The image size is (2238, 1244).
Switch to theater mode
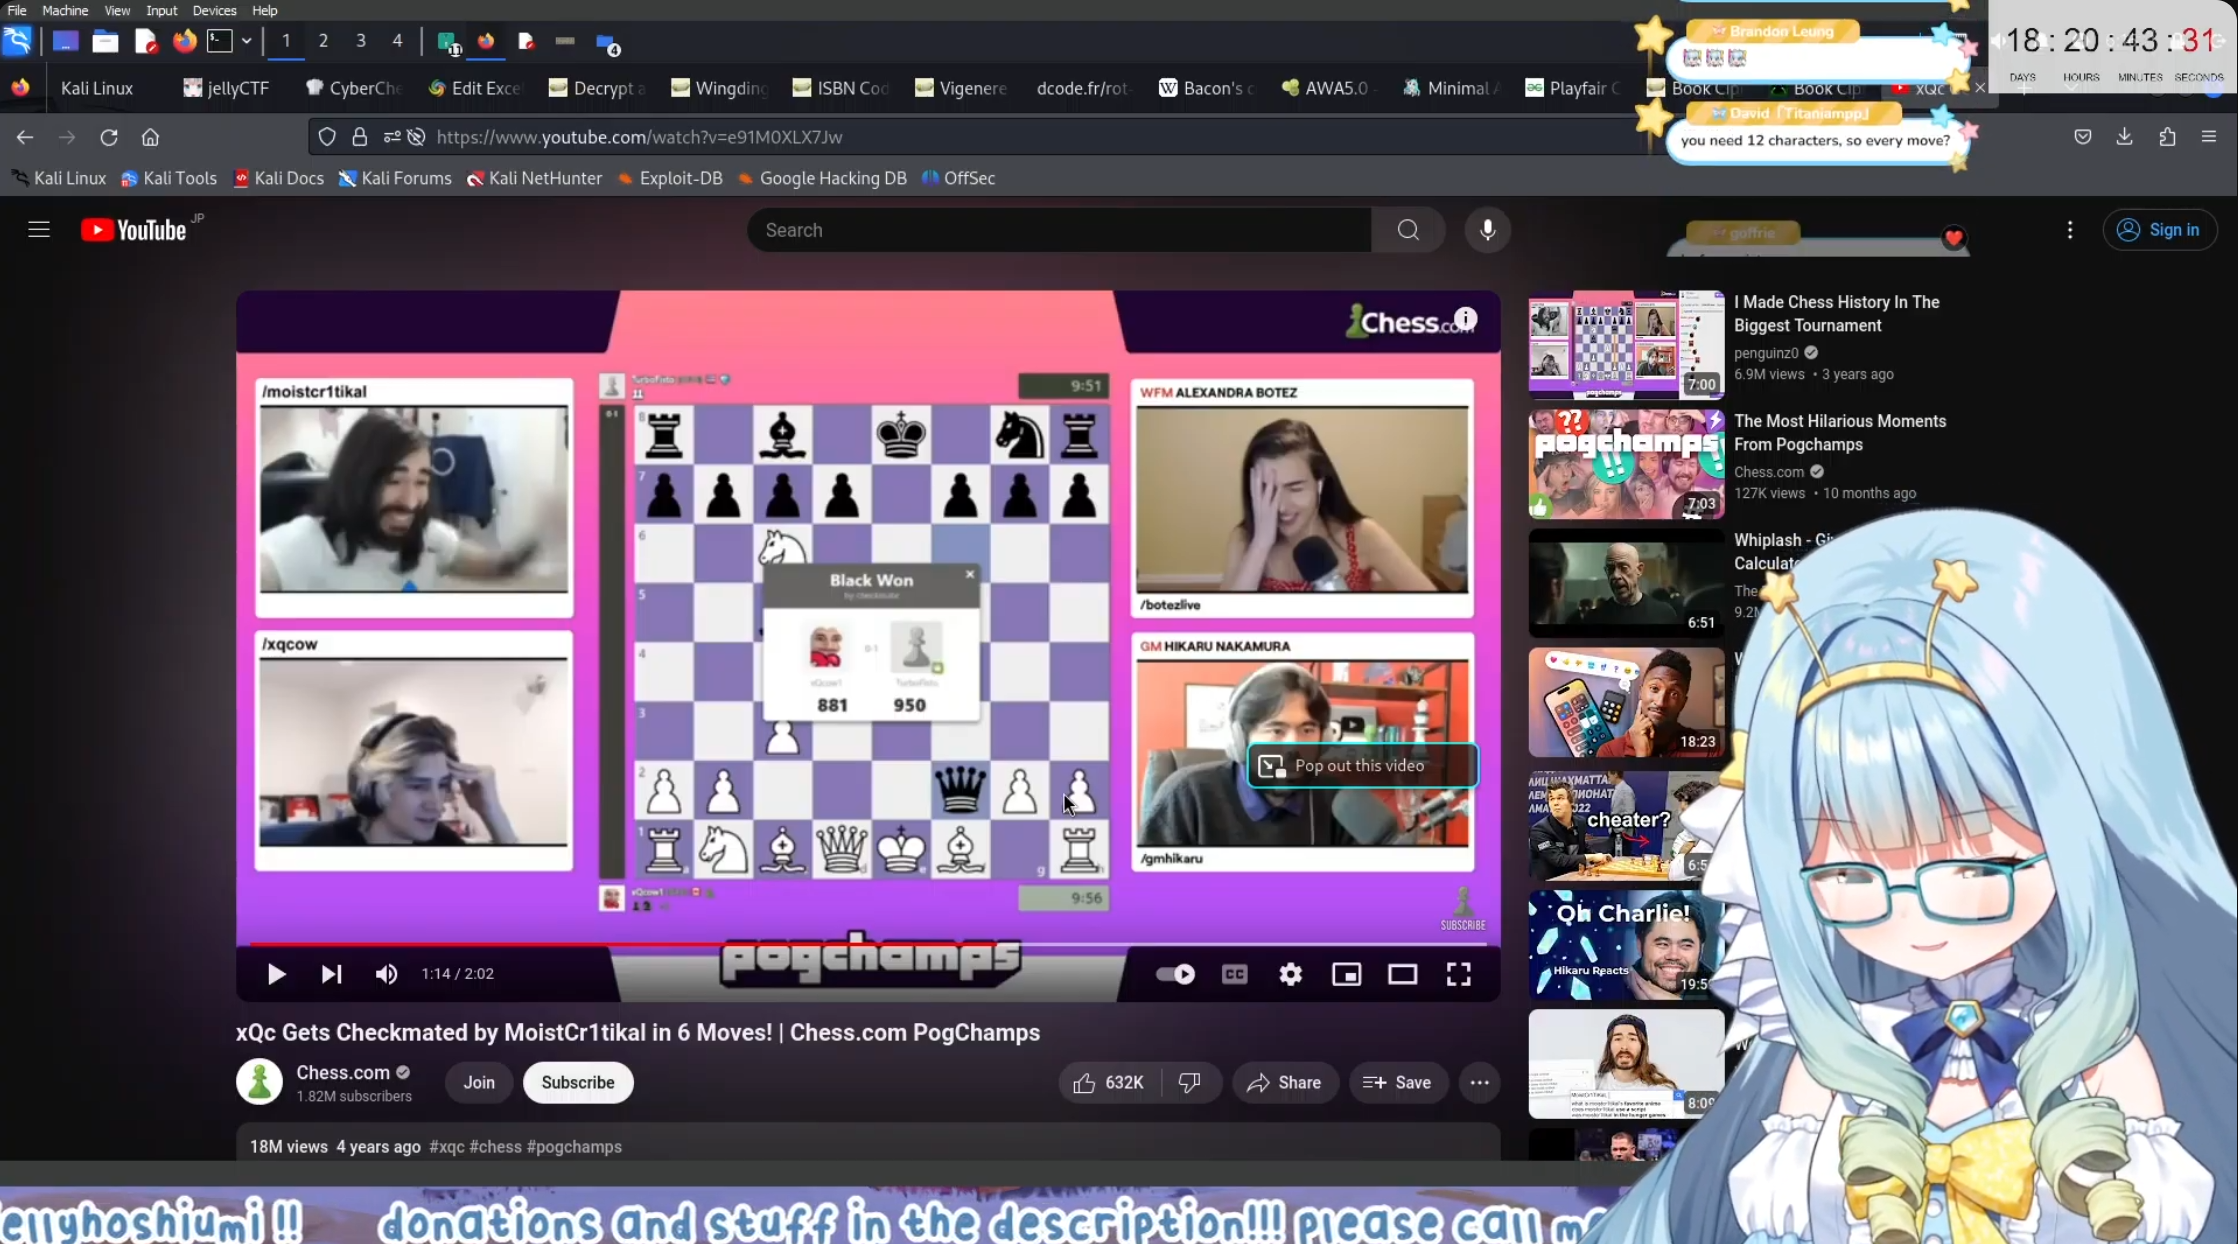(1402, 974)
